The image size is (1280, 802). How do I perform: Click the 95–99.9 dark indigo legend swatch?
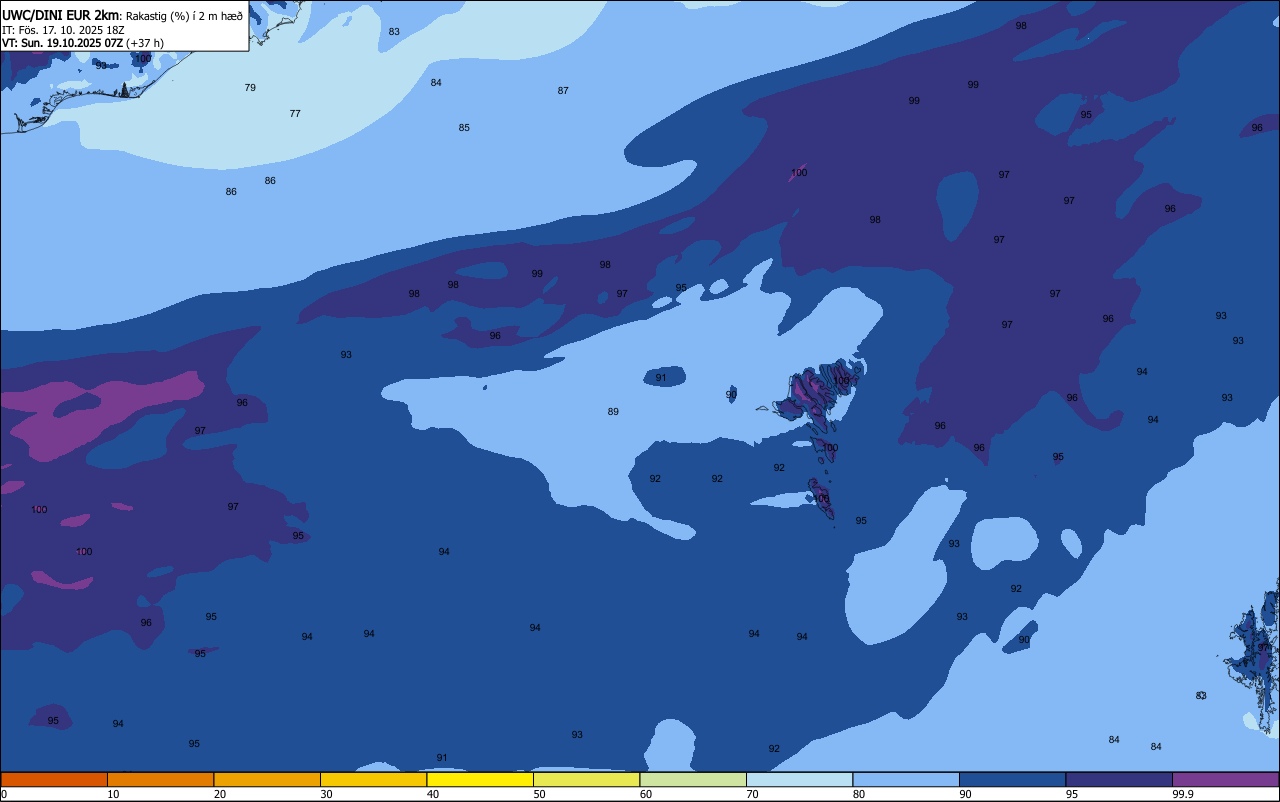[1119, 779]
